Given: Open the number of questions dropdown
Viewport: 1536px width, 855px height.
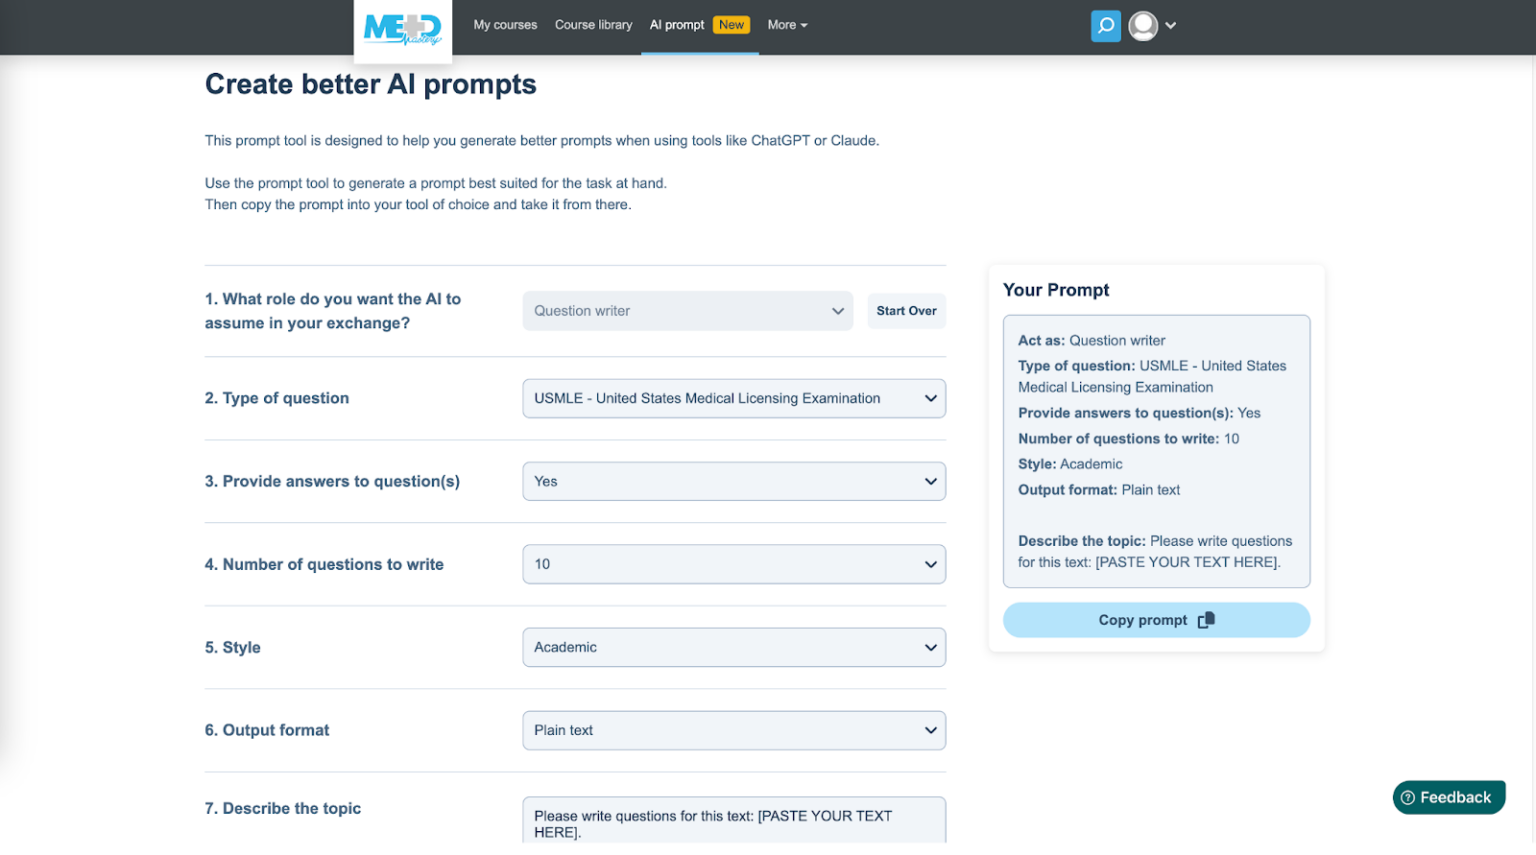Looking at the screenshot, I should click(x=733, y=564).
